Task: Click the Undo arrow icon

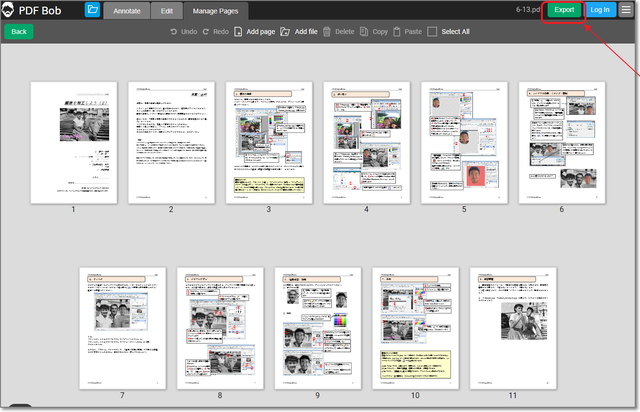Action: click(x=174, y=32)
